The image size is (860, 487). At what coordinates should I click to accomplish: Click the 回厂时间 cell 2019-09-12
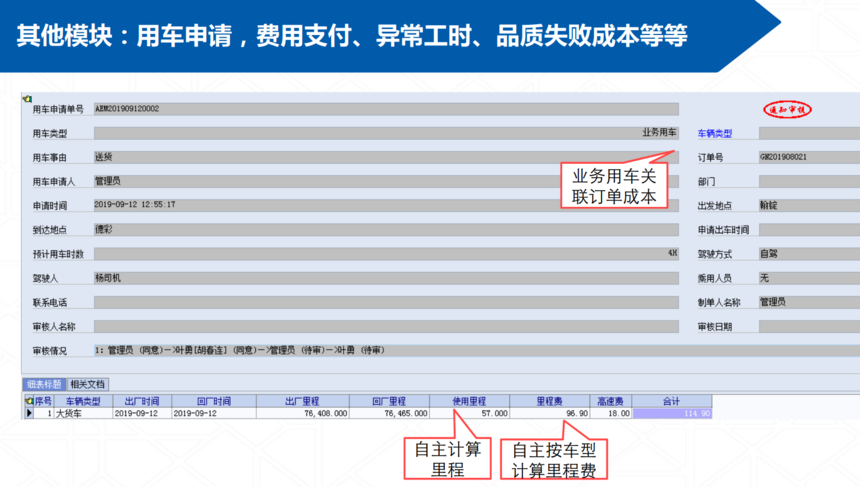click(x=214, y=414)
